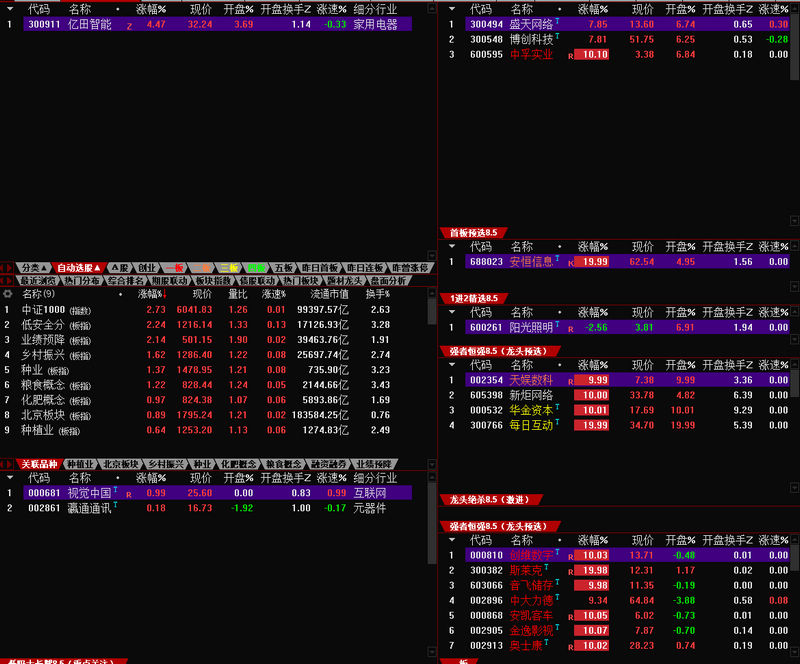
Task: Click the R marker on the 视觉中国 row
Action: coord(129,495)
